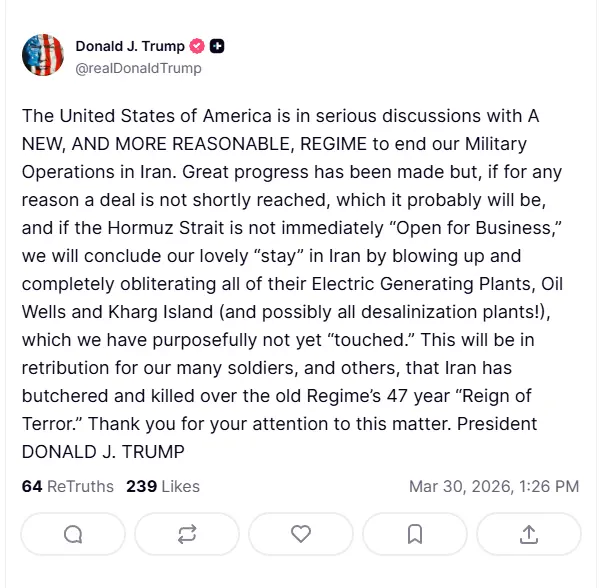Image resolution: width=614 pixels, height=588 pixels.
Task: Bookmark this post
Action: click(x=415, y=534)
